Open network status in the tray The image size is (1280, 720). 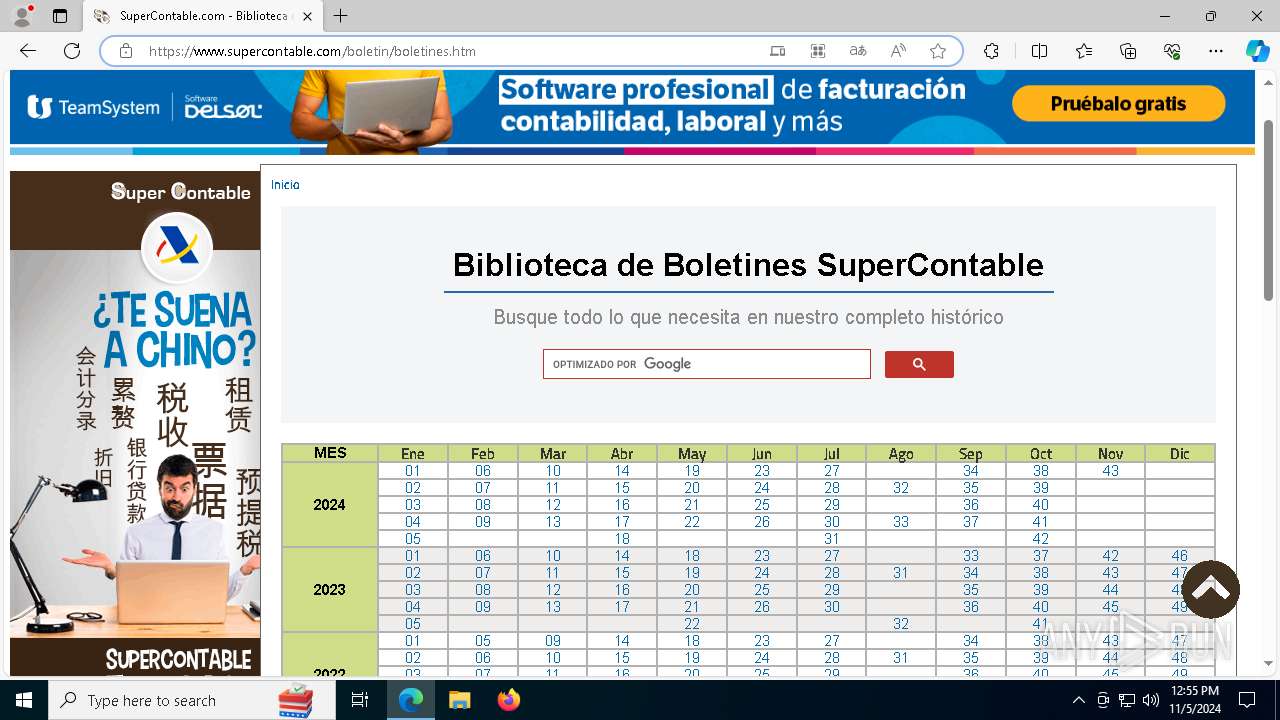1127,700
